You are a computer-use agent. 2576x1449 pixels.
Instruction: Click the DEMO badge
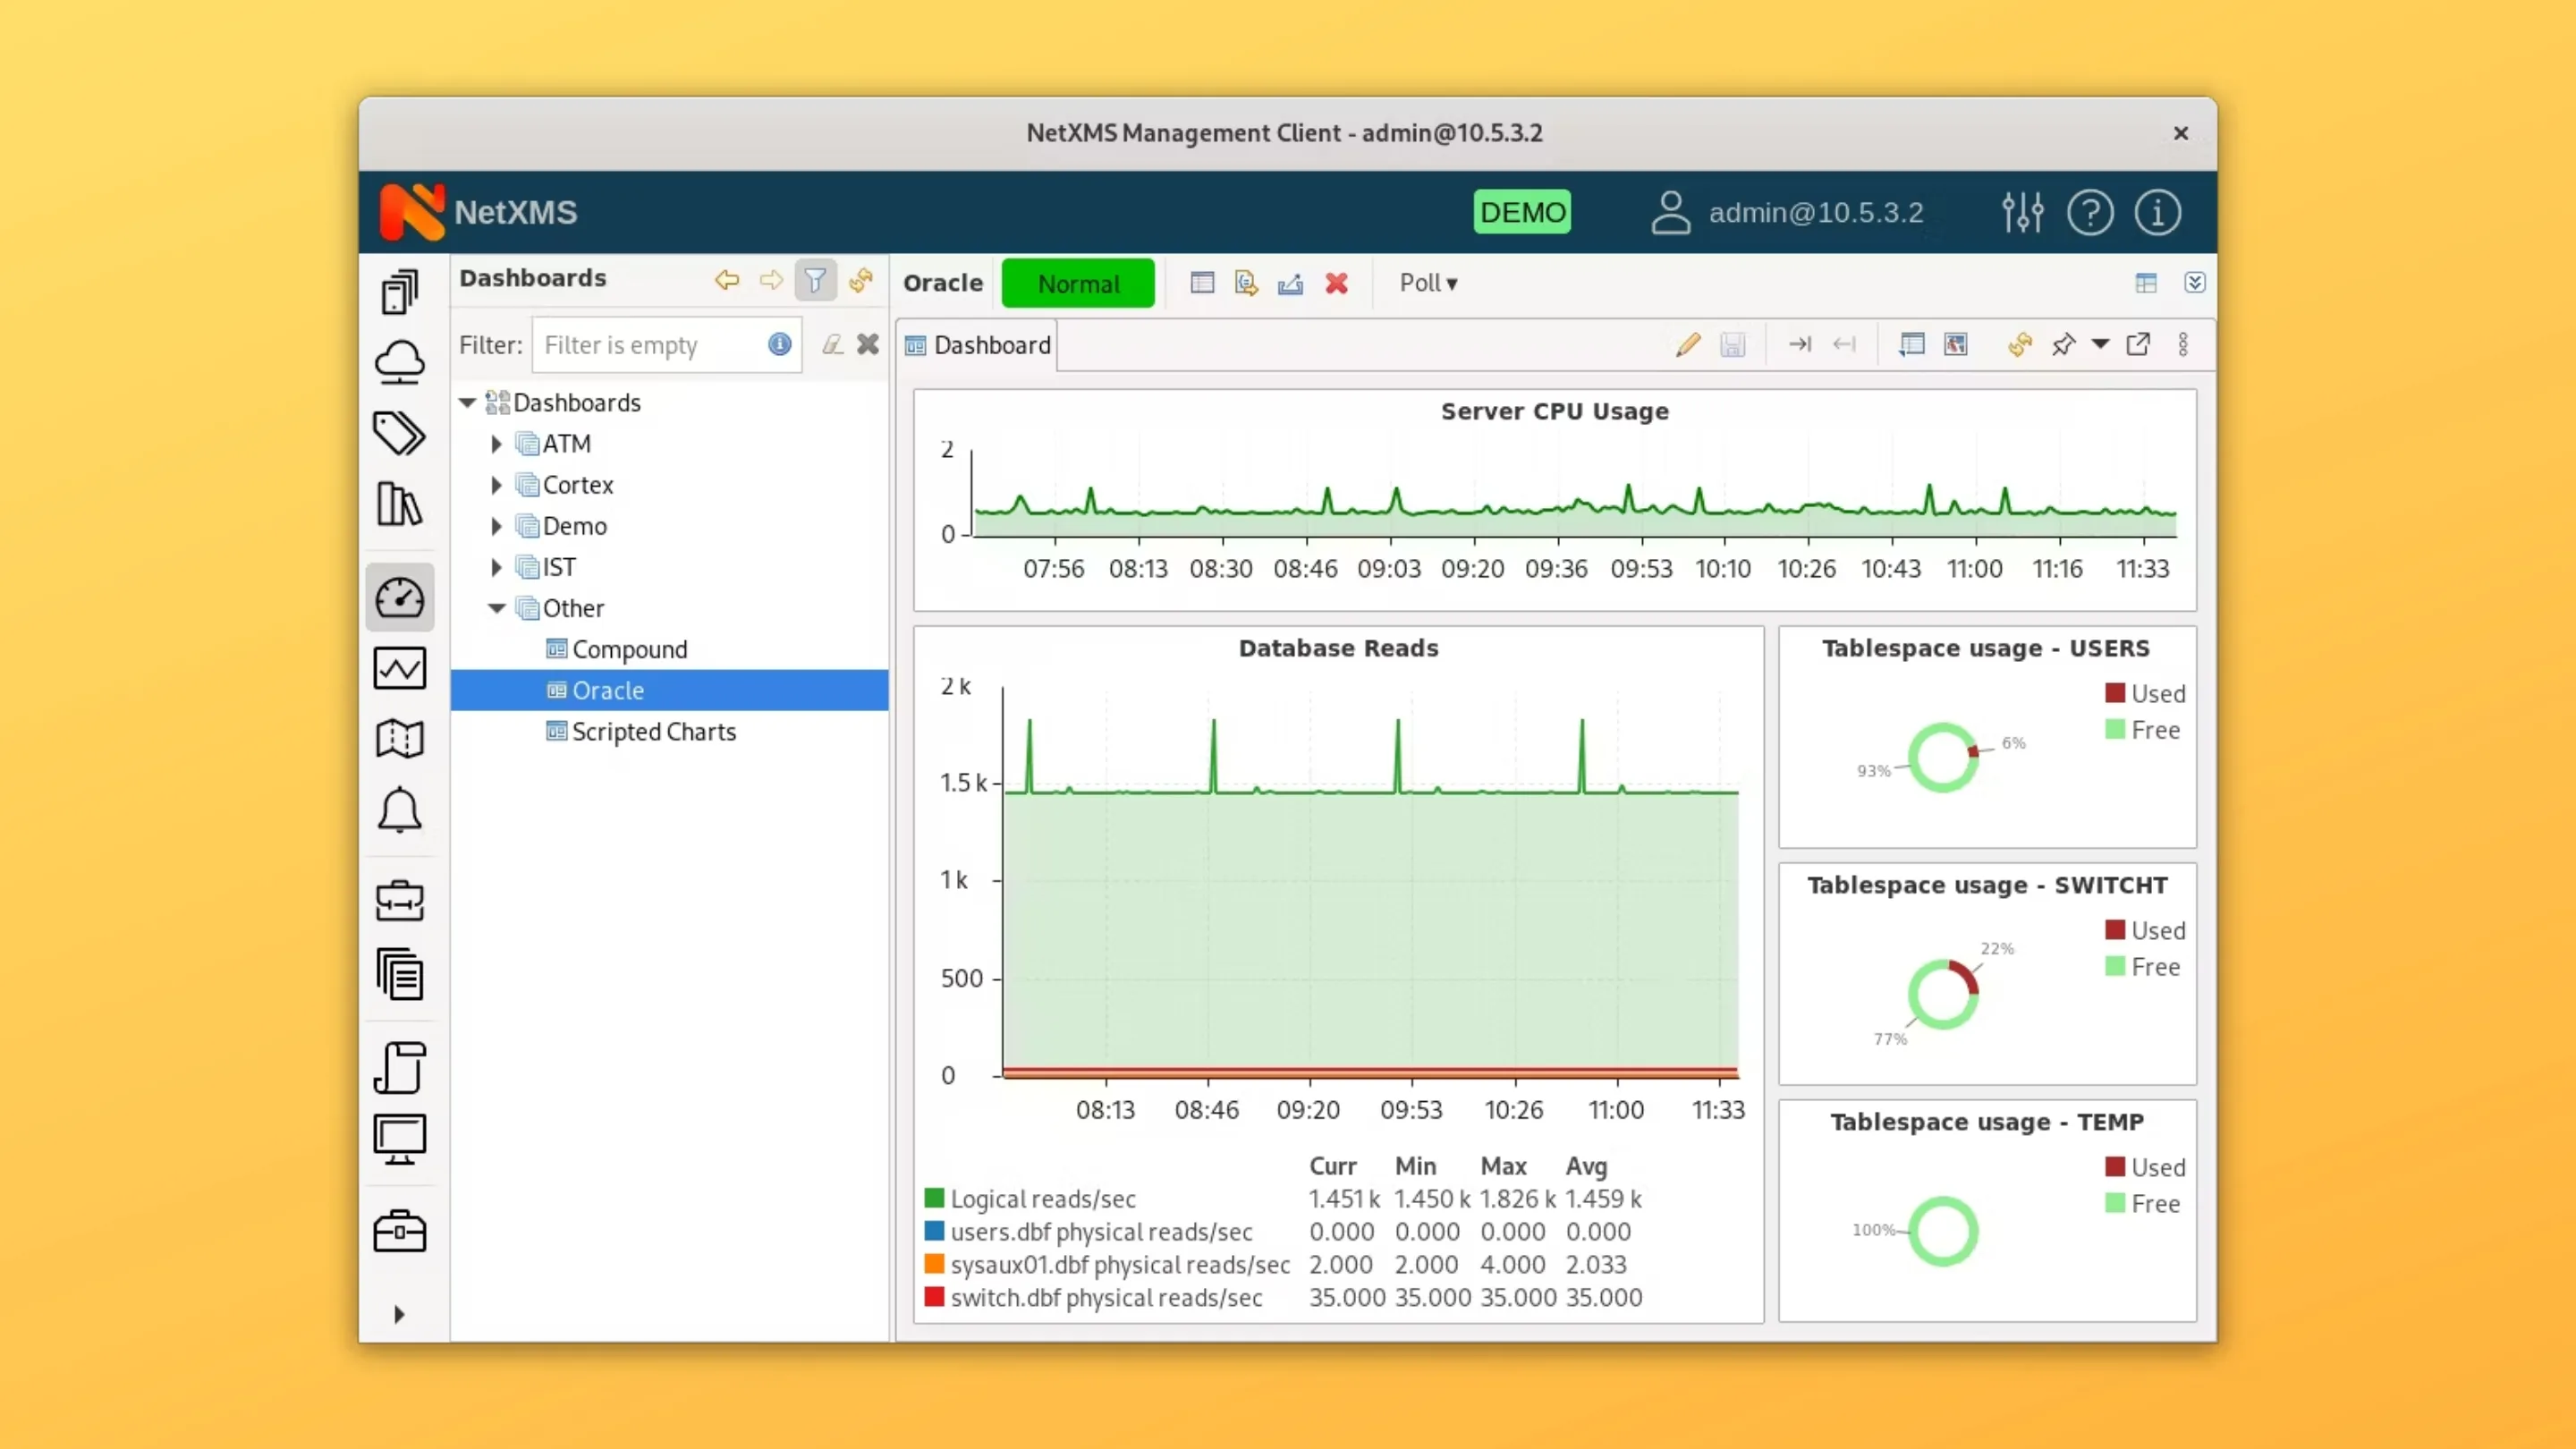click(x=1522, y=212)
